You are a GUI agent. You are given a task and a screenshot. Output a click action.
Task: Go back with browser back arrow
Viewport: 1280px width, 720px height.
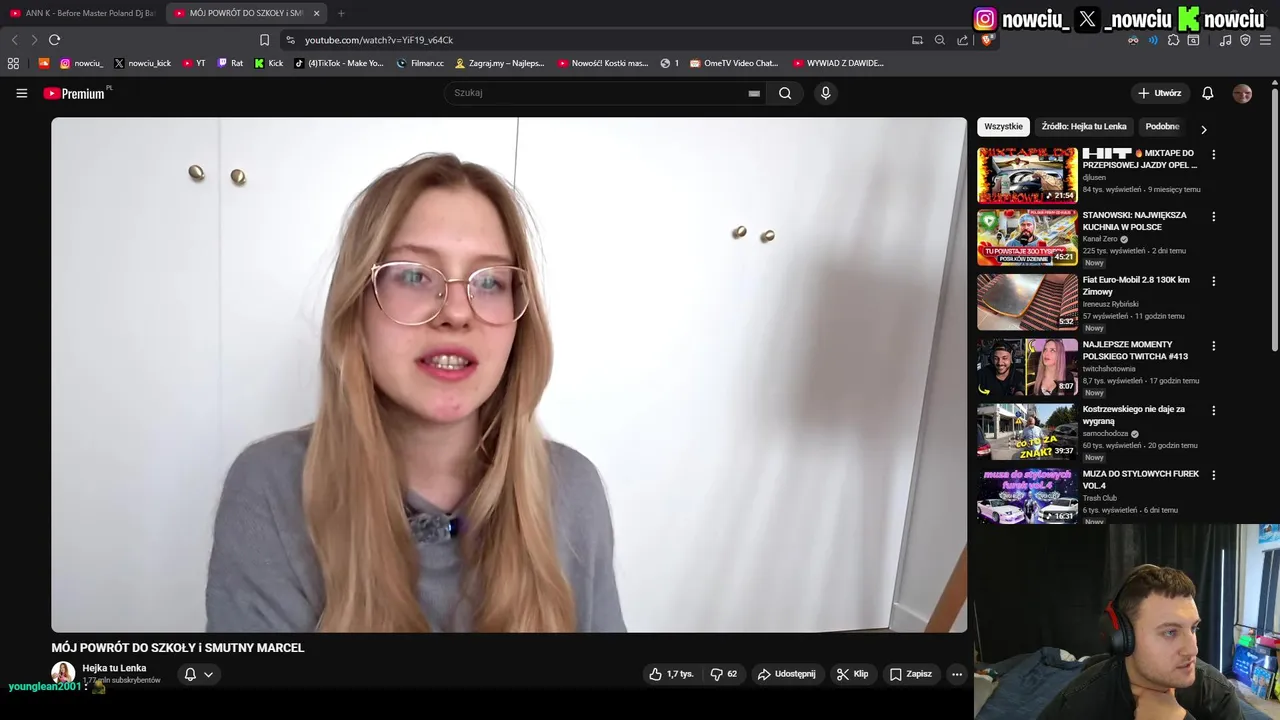coord(14,40)
